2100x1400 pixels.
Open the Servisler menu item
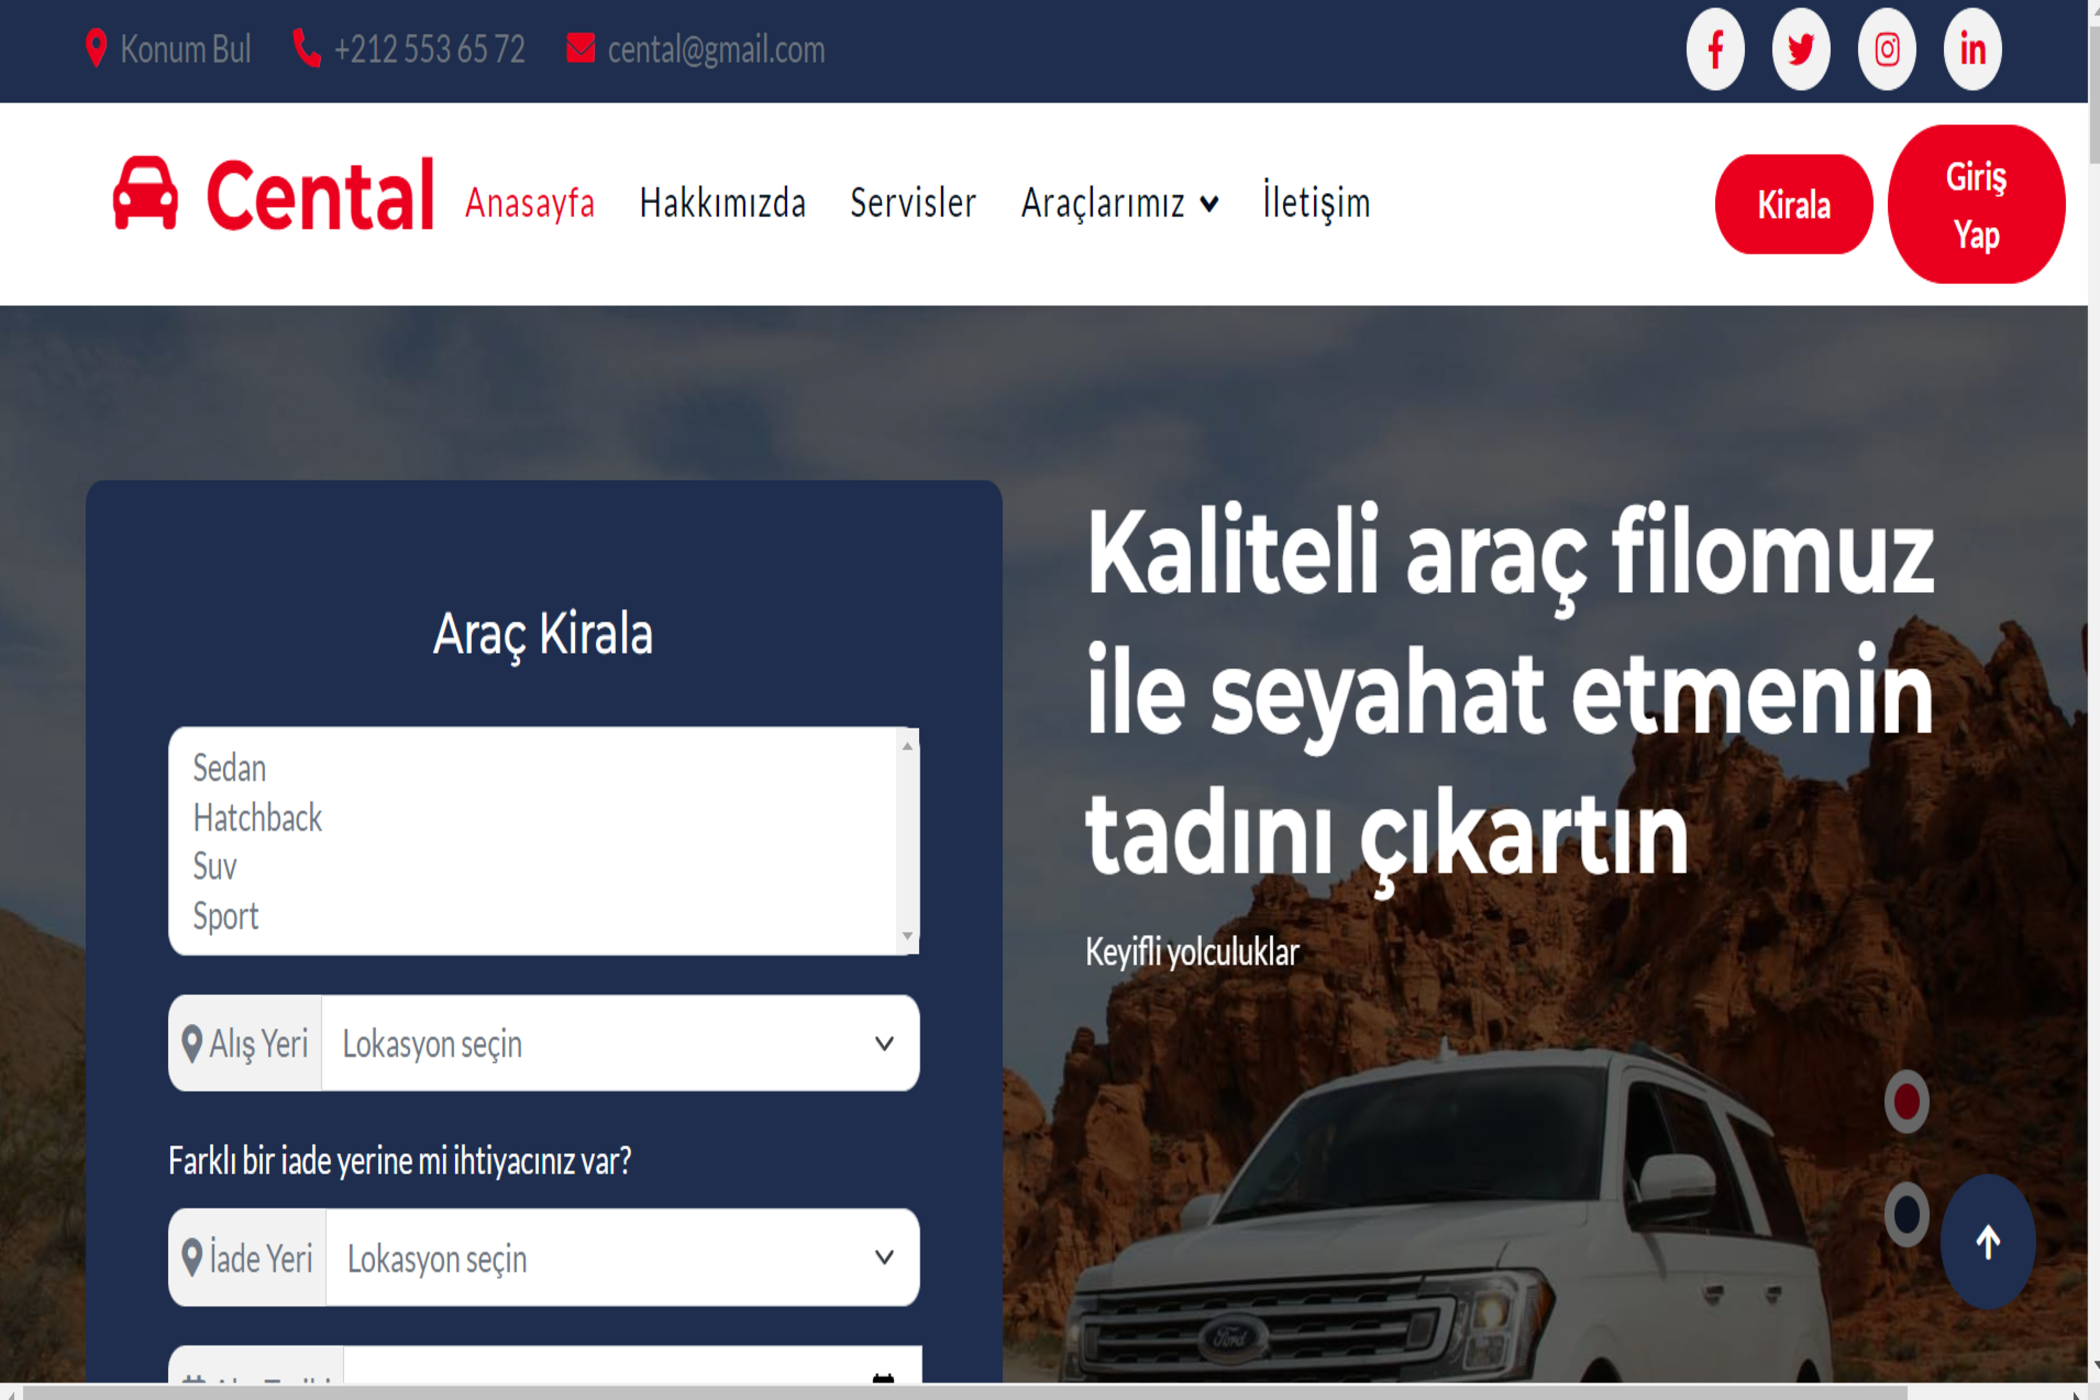pos(912,203)
